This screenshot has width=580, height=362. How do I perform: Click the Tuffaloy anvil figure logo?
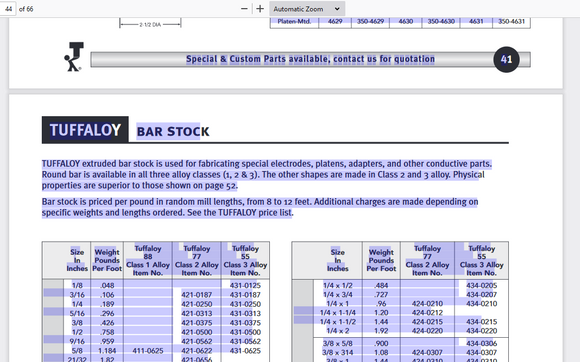(x=74, y=57)
